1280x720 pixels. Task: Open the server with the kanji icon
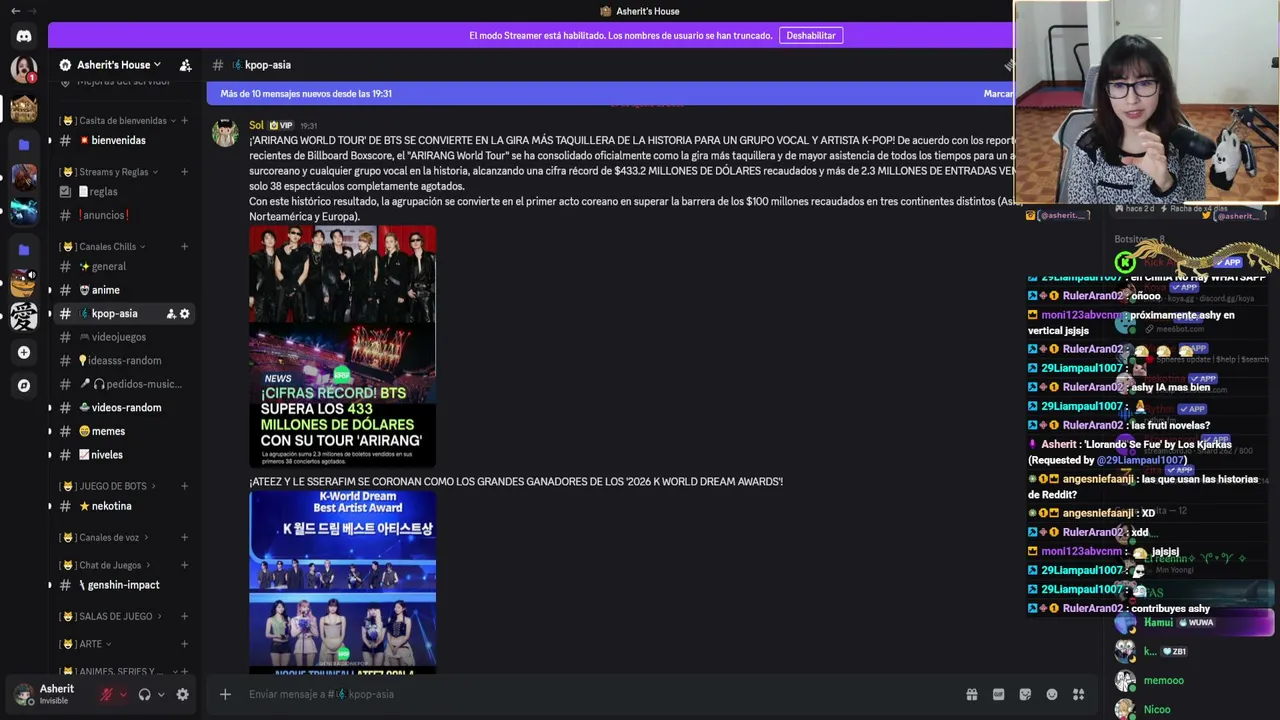[x=24, y=317]
